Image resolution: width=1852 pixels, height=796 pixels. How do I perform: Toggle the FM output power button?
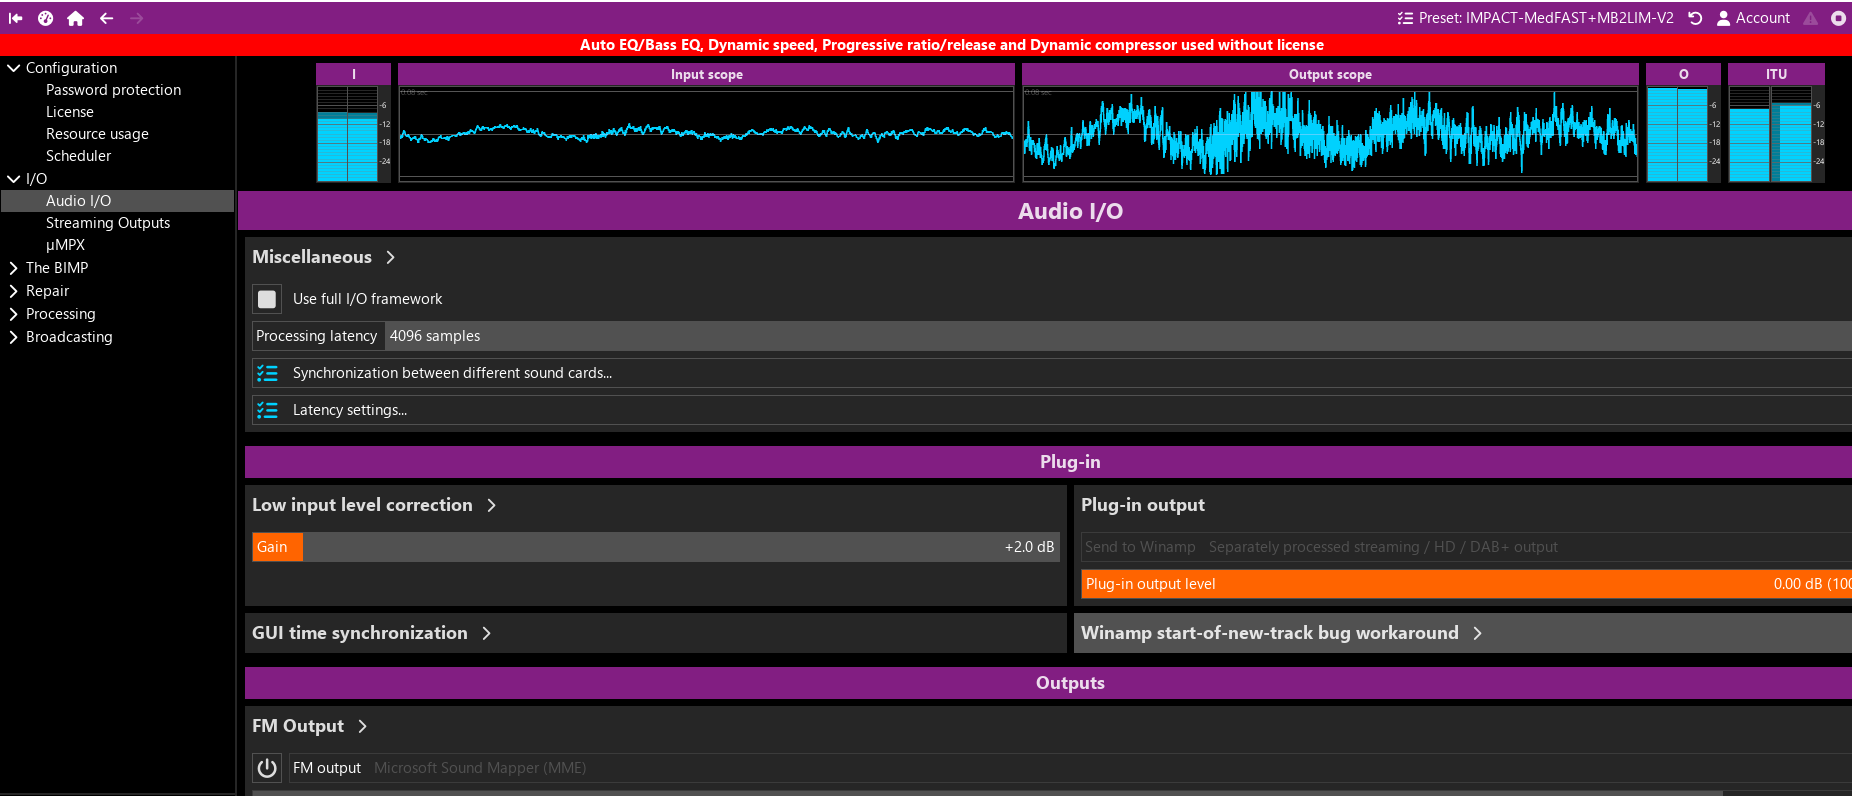(267, 768)
